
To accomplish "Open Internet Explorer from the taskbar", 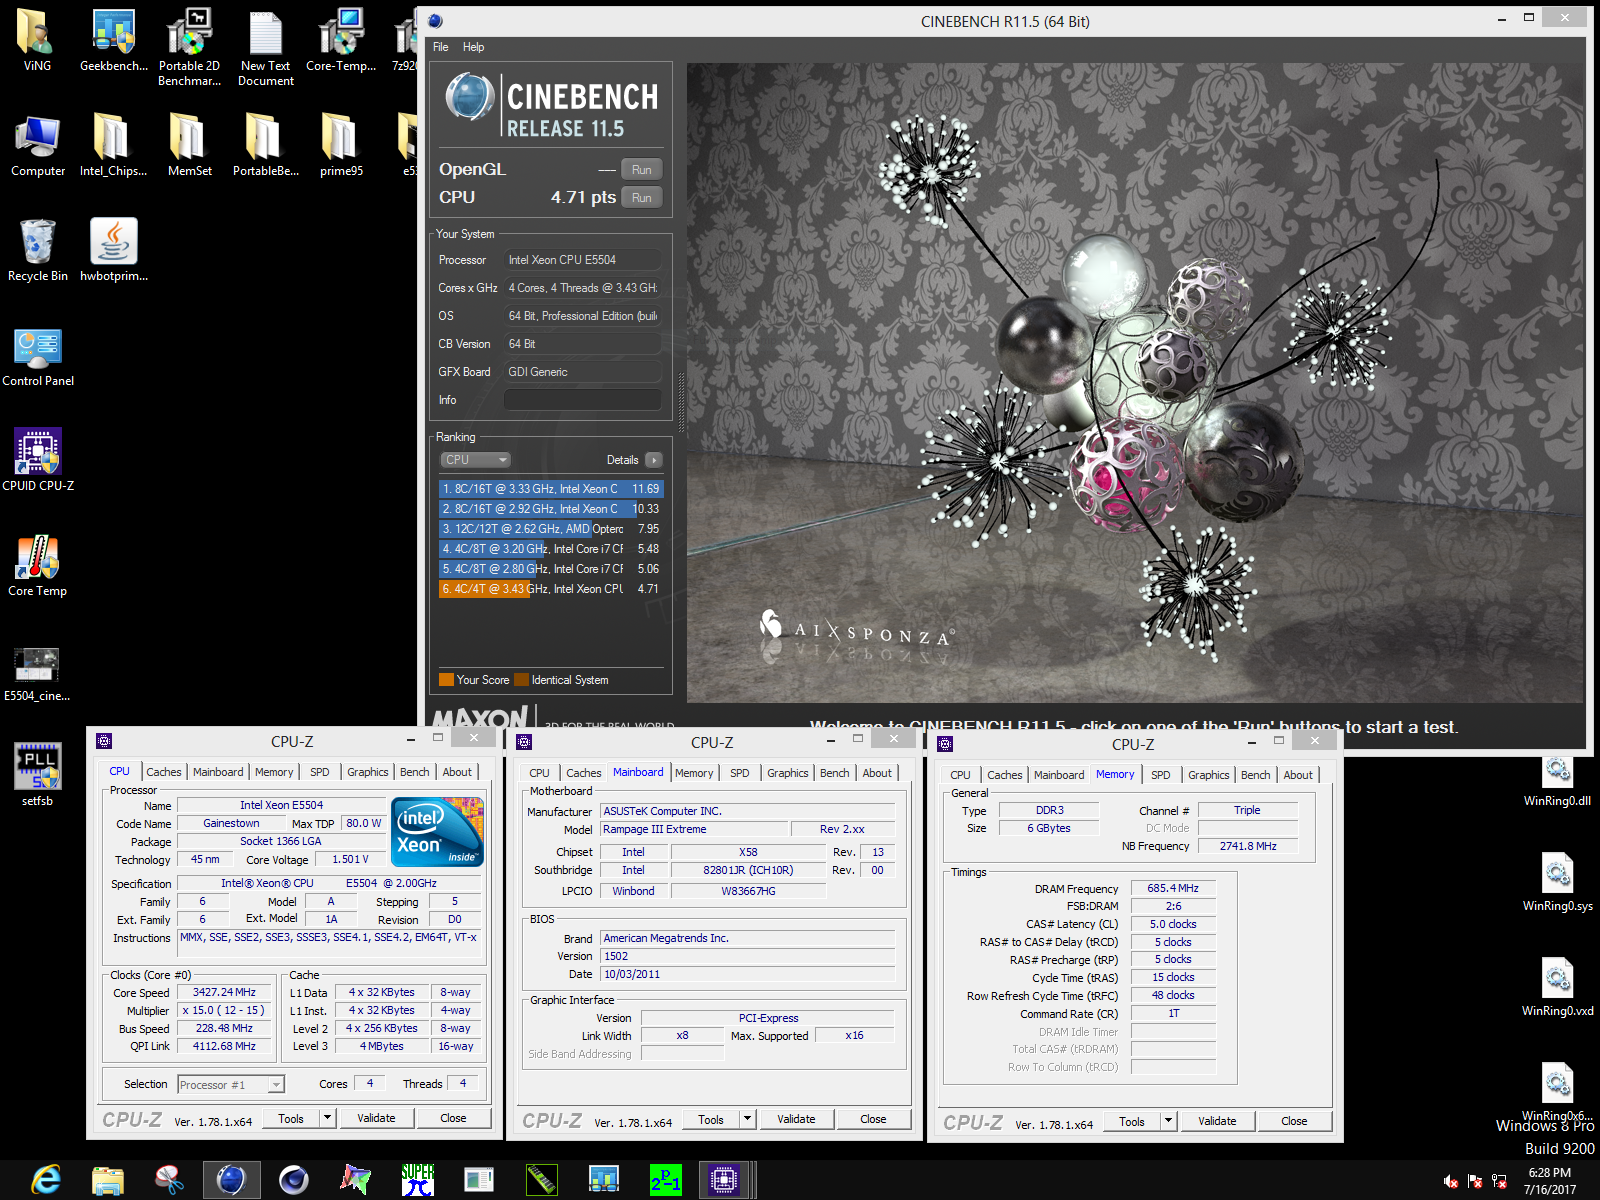I will click(x=46, y=1180).
